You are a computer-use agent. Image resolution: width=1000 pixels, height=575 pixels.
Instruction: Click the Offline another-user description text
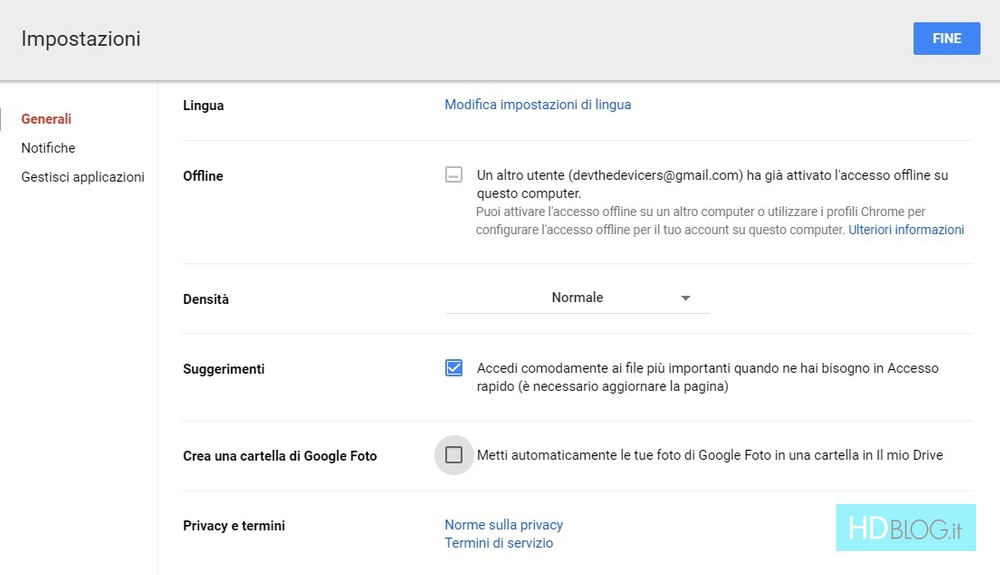coord(712,184)
